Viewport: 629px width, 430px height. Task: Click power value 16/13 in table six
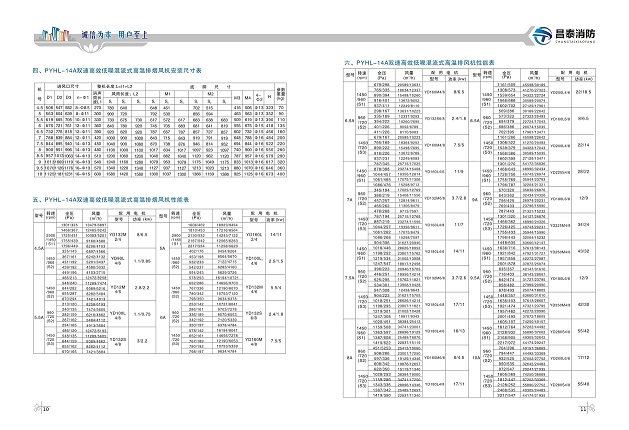tap(459, 331)
